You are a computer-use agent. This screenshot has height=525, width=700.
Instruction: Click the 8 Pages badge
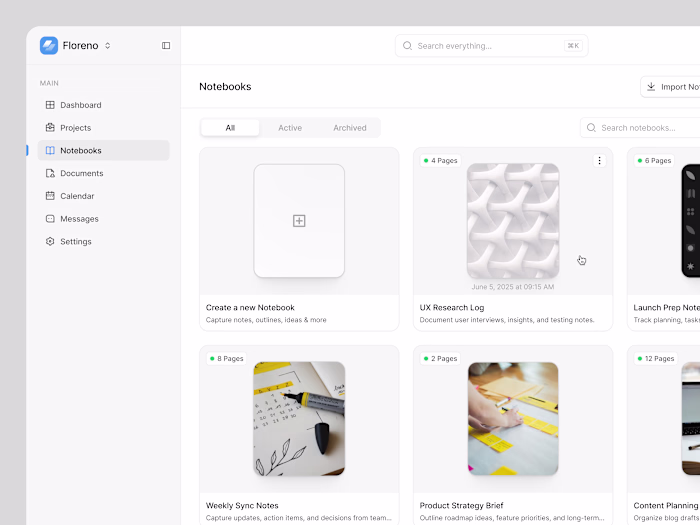[x=227, y=358]
